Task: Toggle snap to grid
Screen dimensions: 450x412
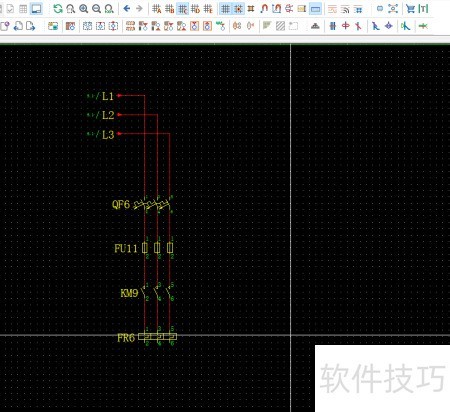Action: click(238, 9)
